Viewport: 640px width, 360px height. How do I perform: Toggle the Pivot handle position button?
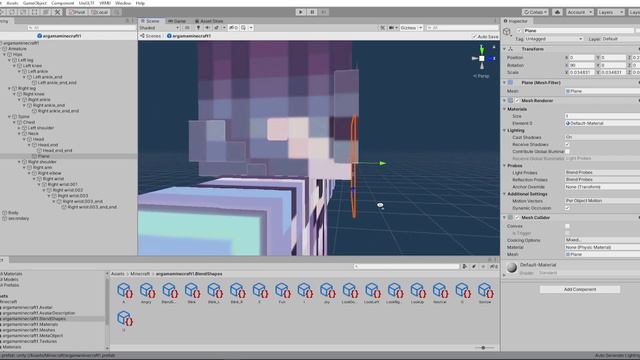coord(77,12)
